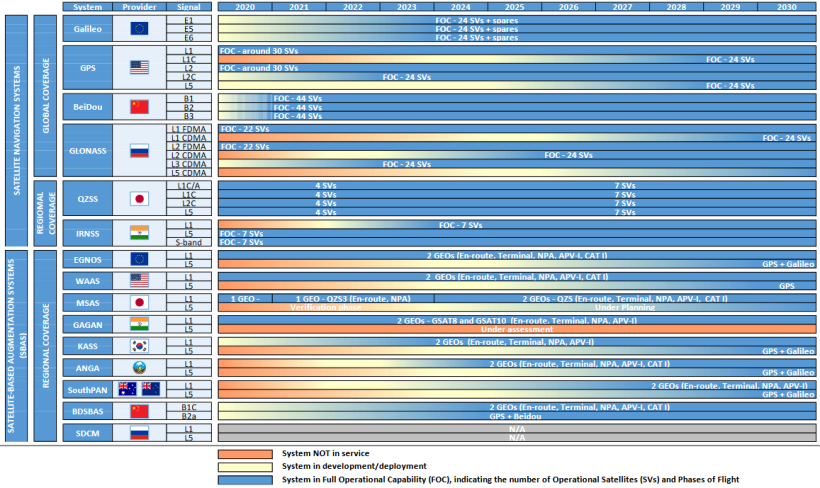Click the 'KASS' system cell
The image size is (820, 488).
tap(87, 346)
